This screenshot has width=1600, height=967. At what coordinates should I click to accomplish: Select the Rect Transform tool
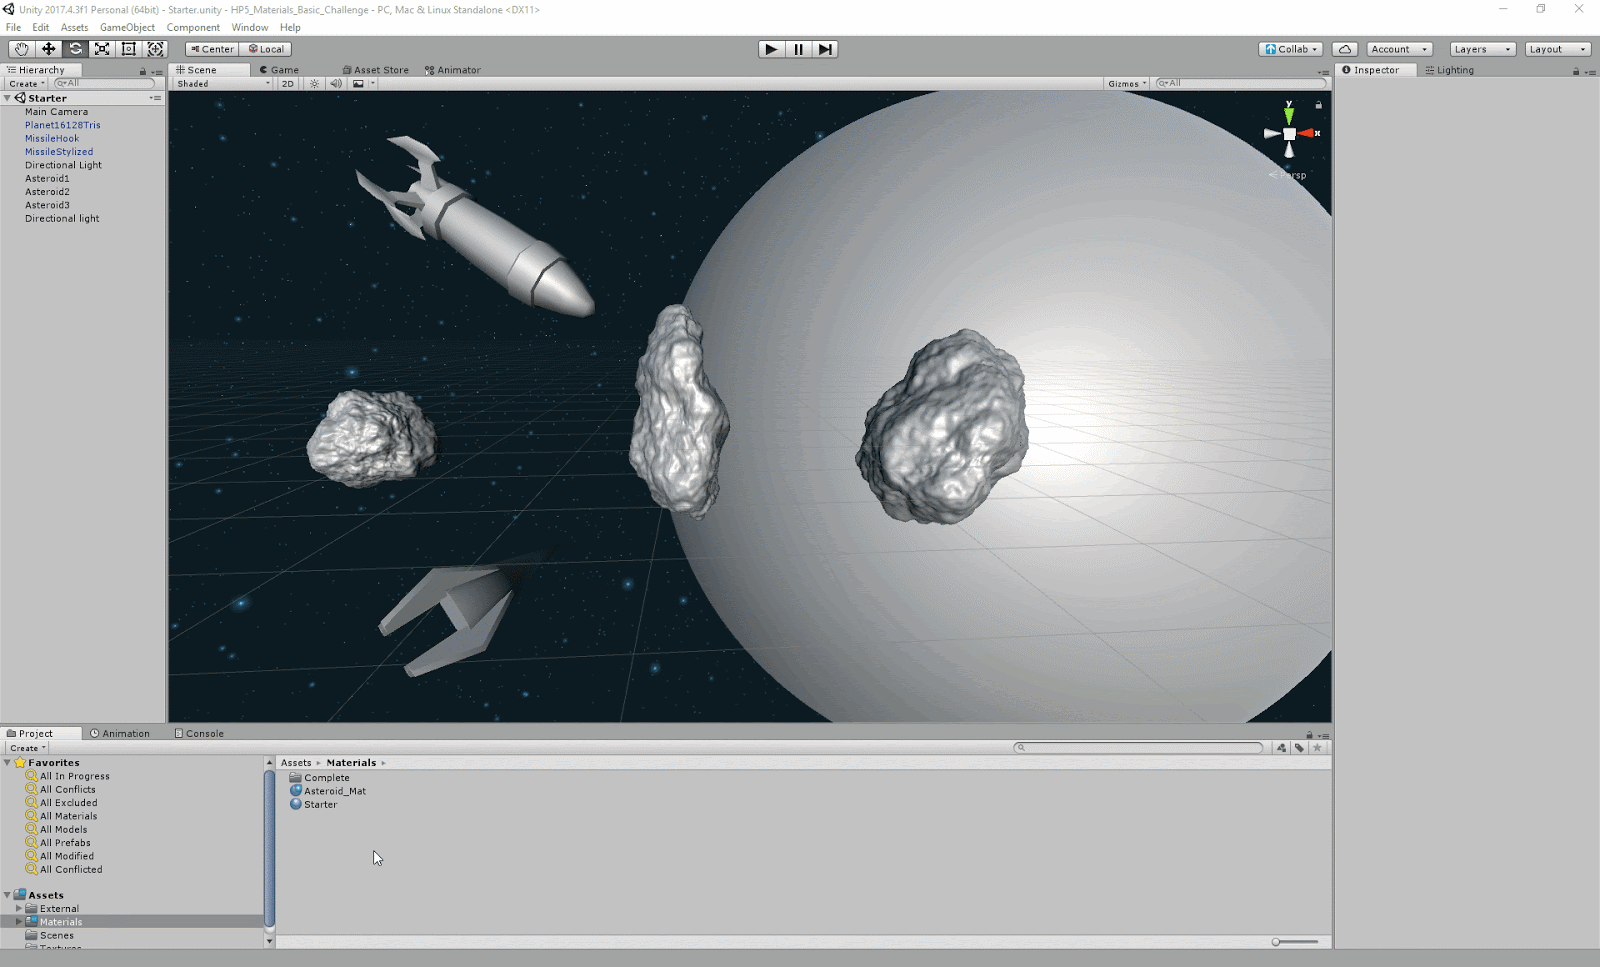point(129,49)
